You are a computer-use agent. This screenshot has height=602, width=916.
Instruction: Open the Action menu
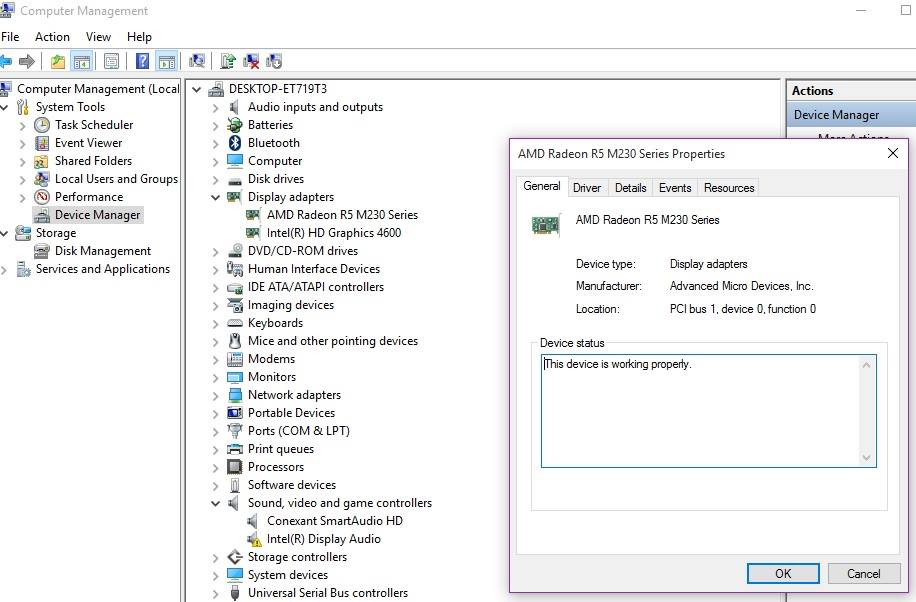[52, 37]
